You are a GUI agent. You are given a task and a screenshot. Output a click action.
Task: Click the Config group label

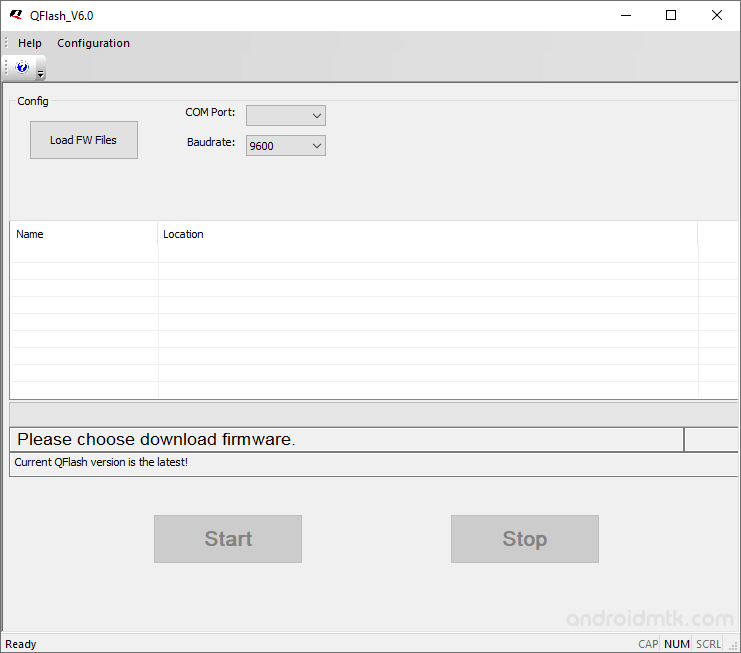pos(33,101)
